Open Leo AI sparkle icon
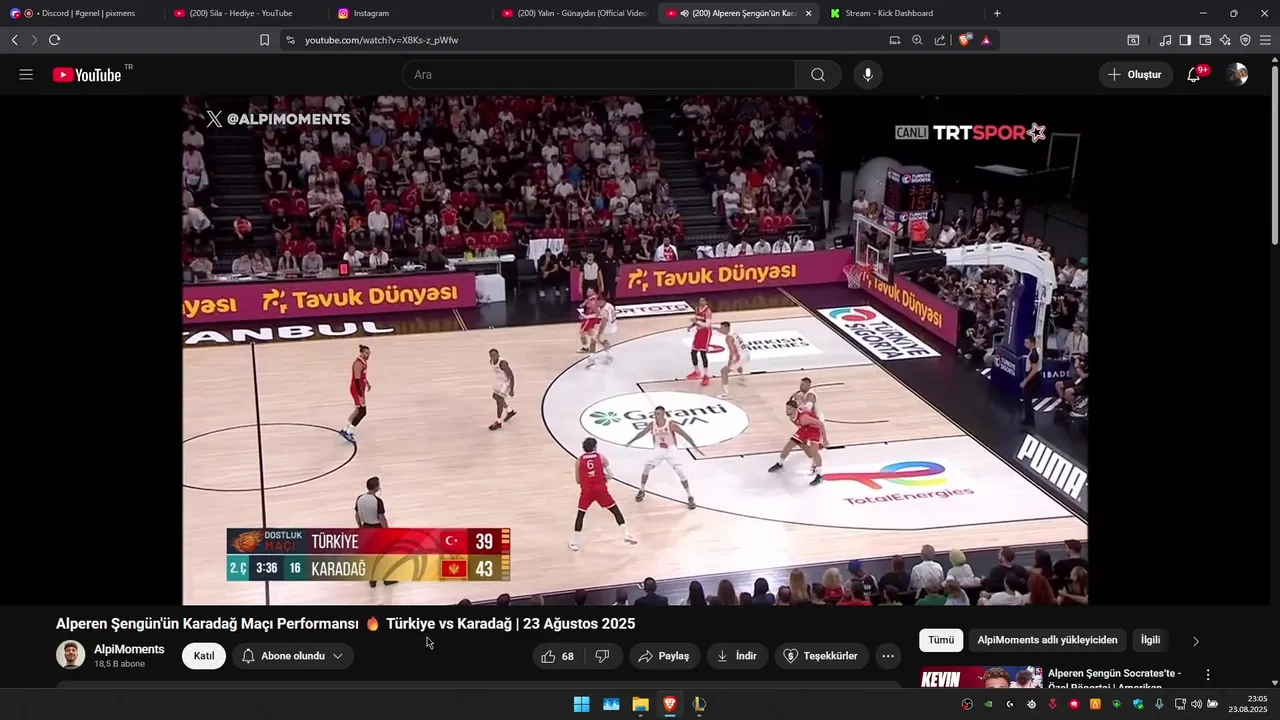The height and width of the screenshot is (720, 1280). point(1225,40)
